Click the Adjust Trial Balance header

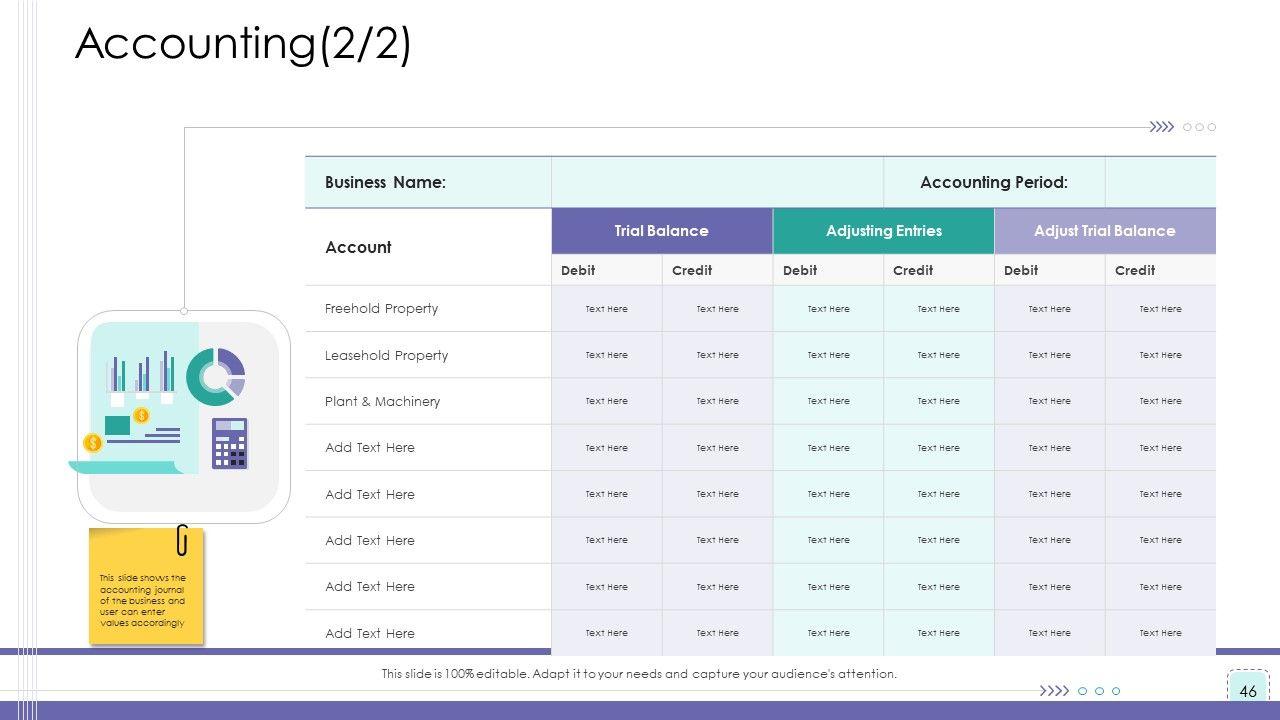[1104, 231]
